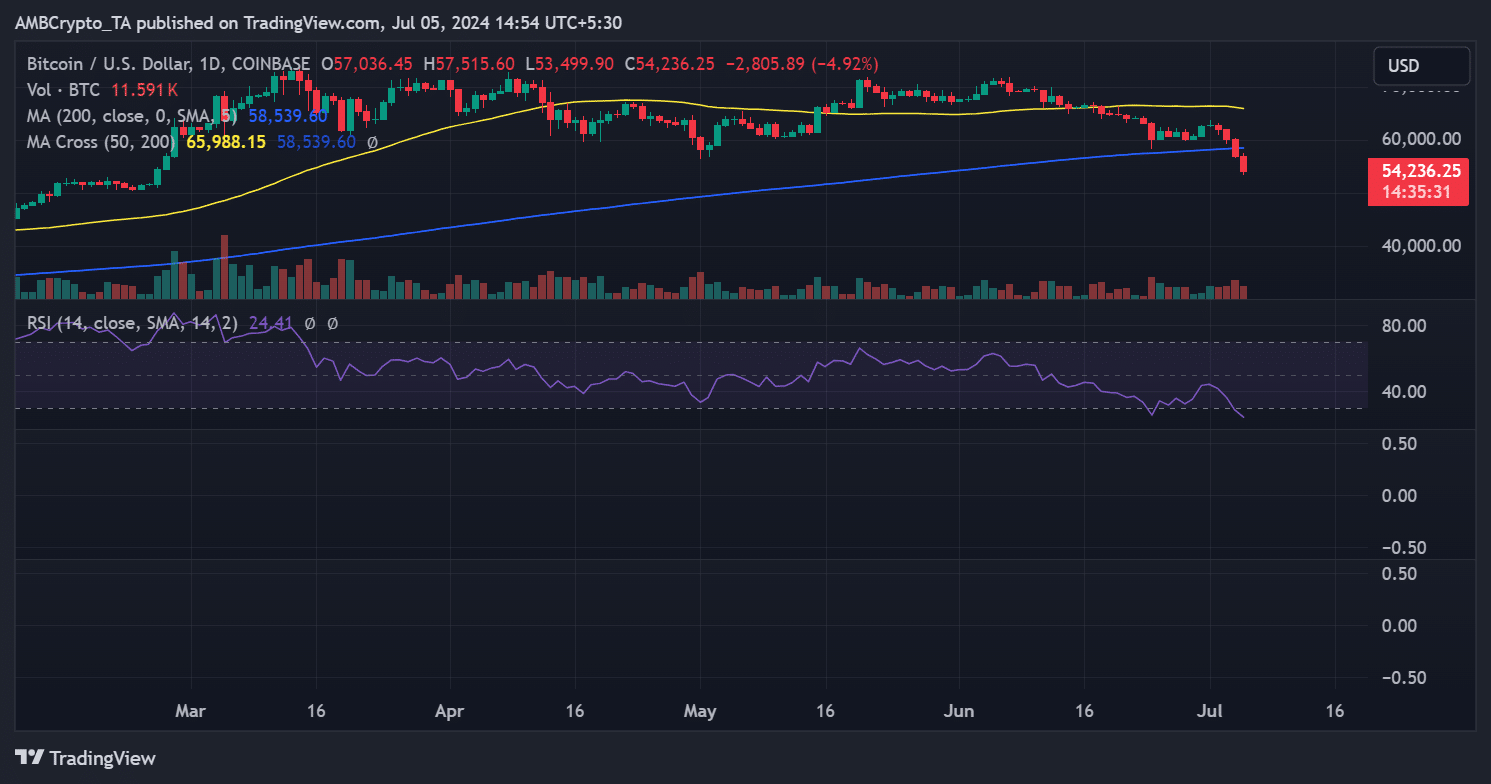The width and height of the screenshot is (1491, 784).
Task: Click the blue 58,539.60 value on the MA 200 line
Action: [x=288, y=116]
